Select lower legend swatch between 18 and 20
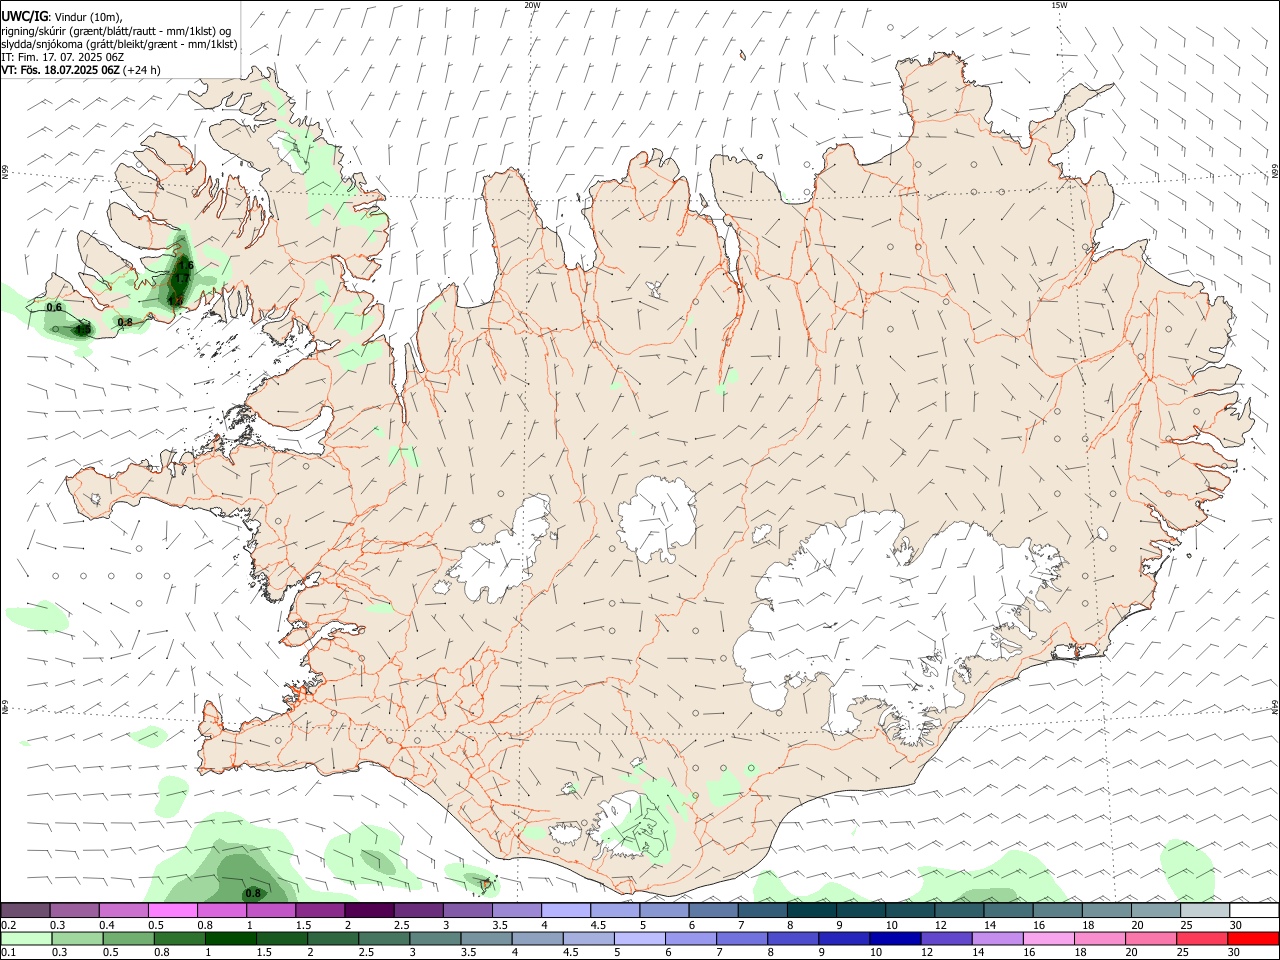The image size is (1280, 960). pyautogui.click(x=1099, y=938)
